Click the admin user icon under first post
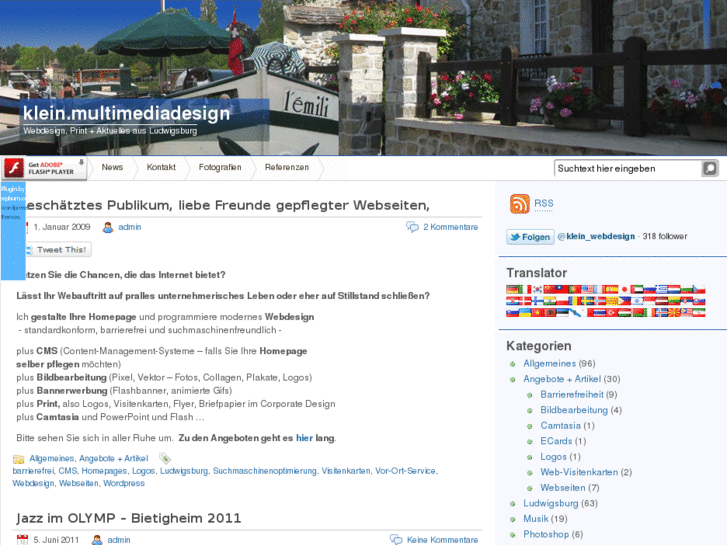Screen dimensions: 727x545 pos(108,227)
